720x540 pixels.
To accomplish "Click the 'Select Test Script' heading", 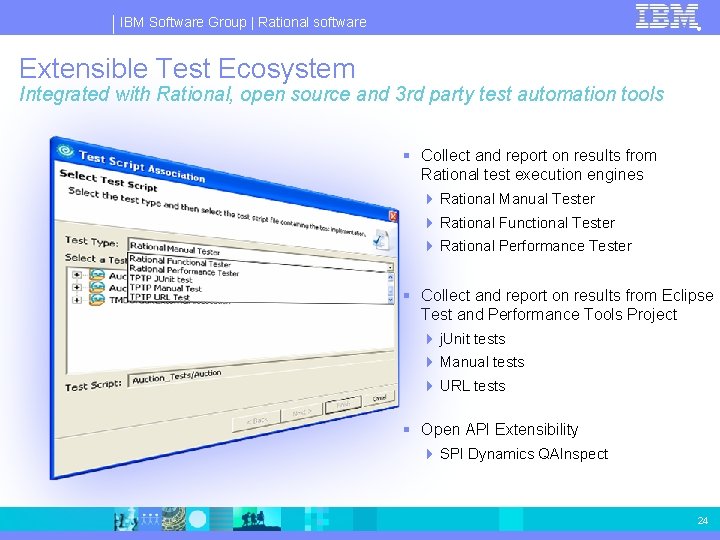I will tap(108, 180).
